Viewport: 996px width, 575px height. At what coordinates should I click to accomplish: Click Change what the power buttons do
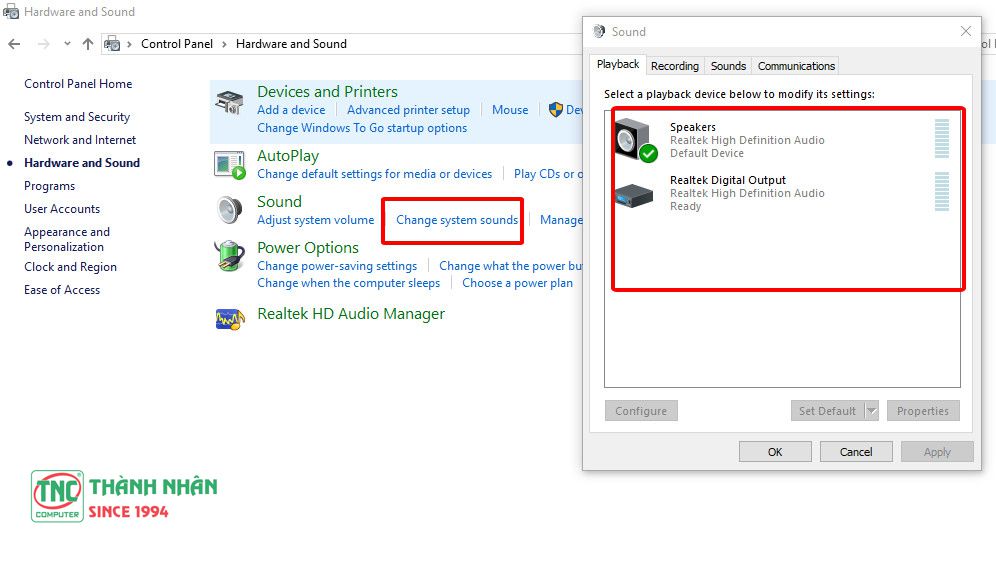coord(511,266)
